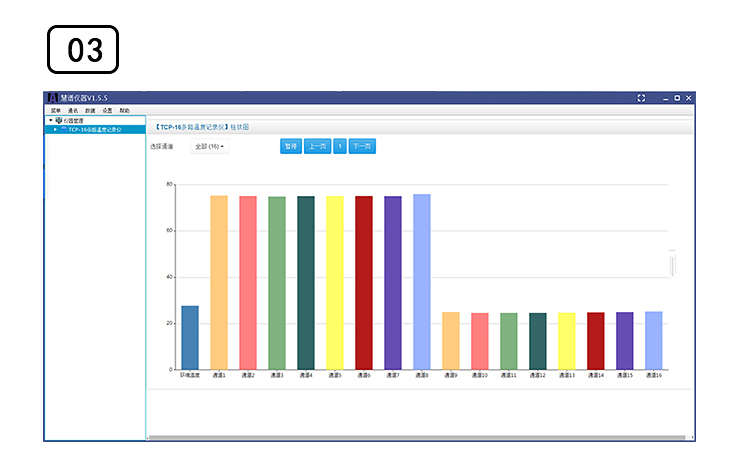Close the application window
This screenshot has width=750, height=458.
click(689, 98)
